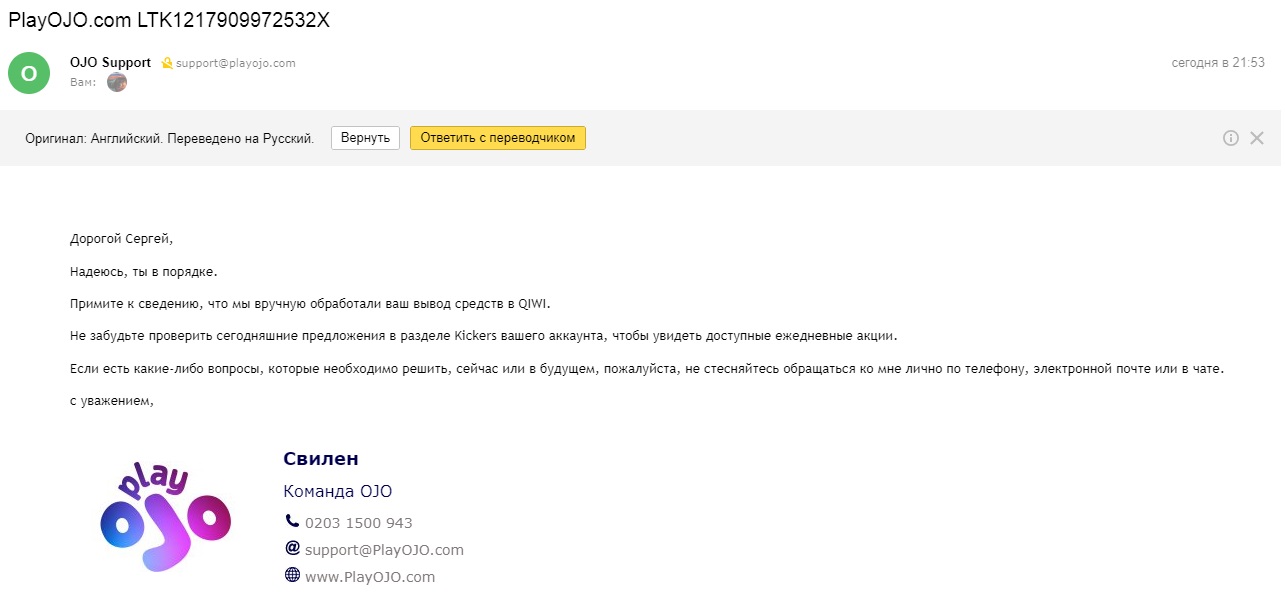Click the translation info icon

(1231, 138)
